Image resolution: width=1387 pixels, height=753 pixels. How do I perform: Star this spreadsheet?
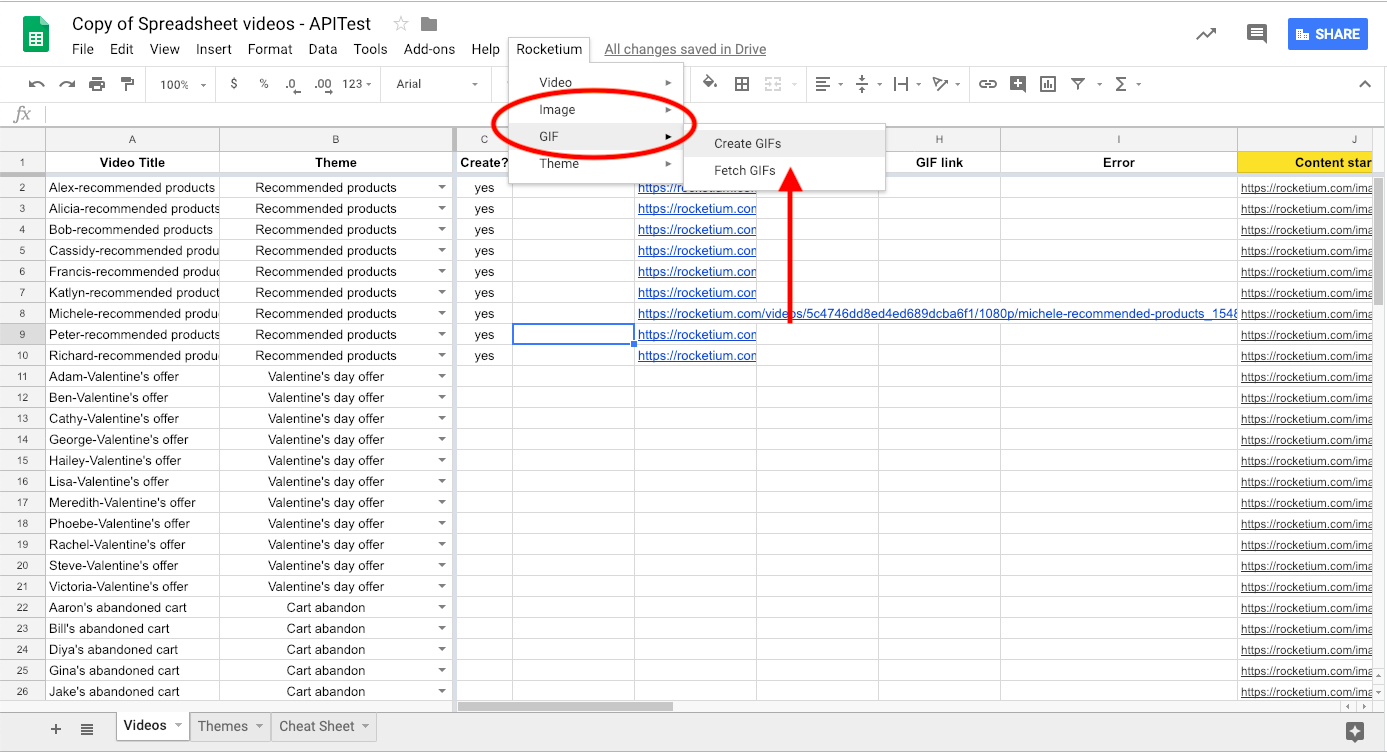point(401,23)
